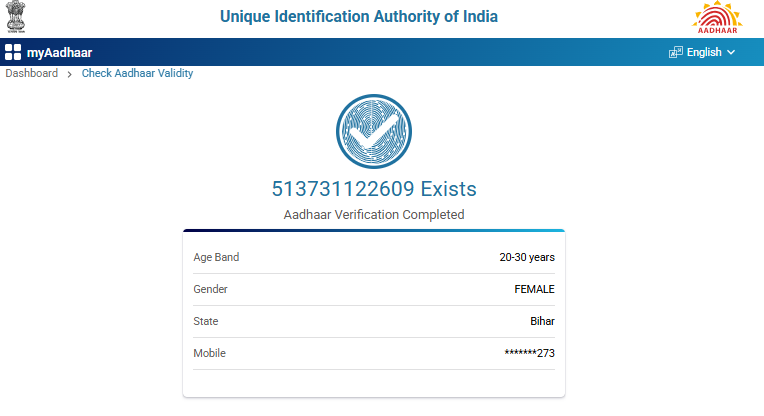
Task: Click the FEMALE gender value
Action: pyautogui.click(x=534, y=289)
